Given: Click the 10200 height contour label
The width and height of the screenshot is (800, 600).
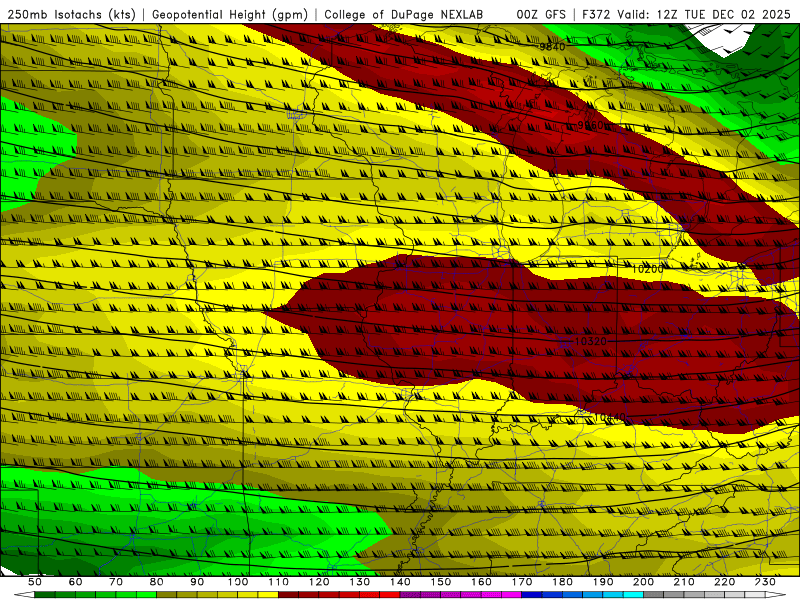Looking at the screenshot, I should click(x=647, y=269).
